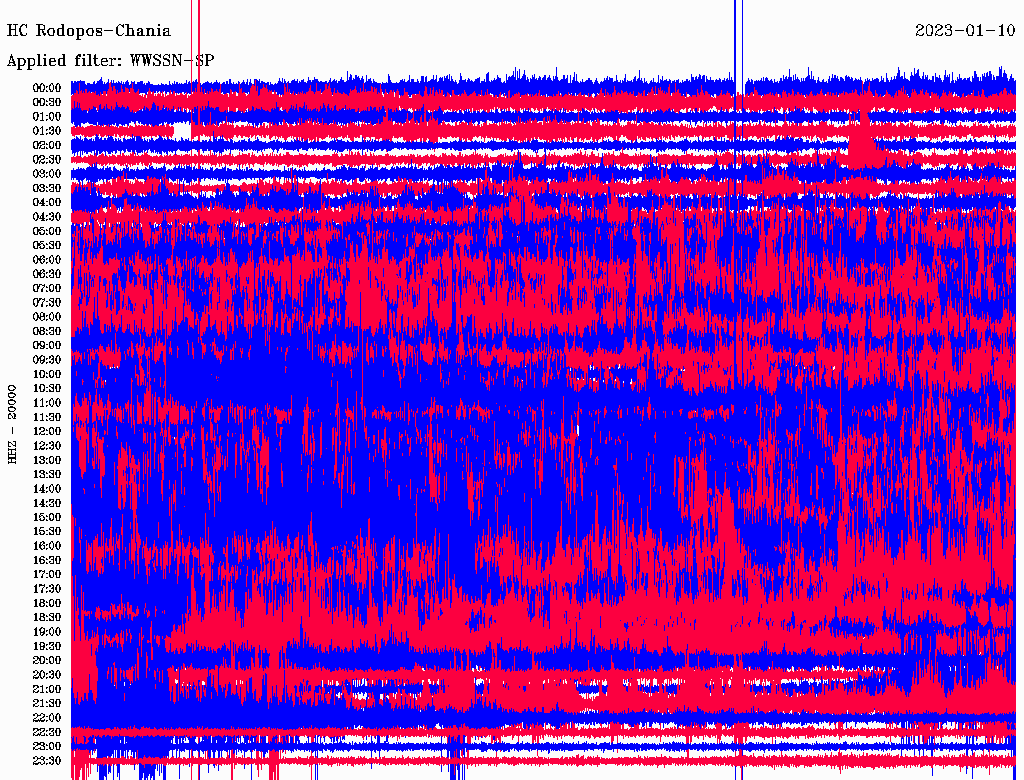Select the 03:00 time row label

pyautogui.click(x=47, y=174)
